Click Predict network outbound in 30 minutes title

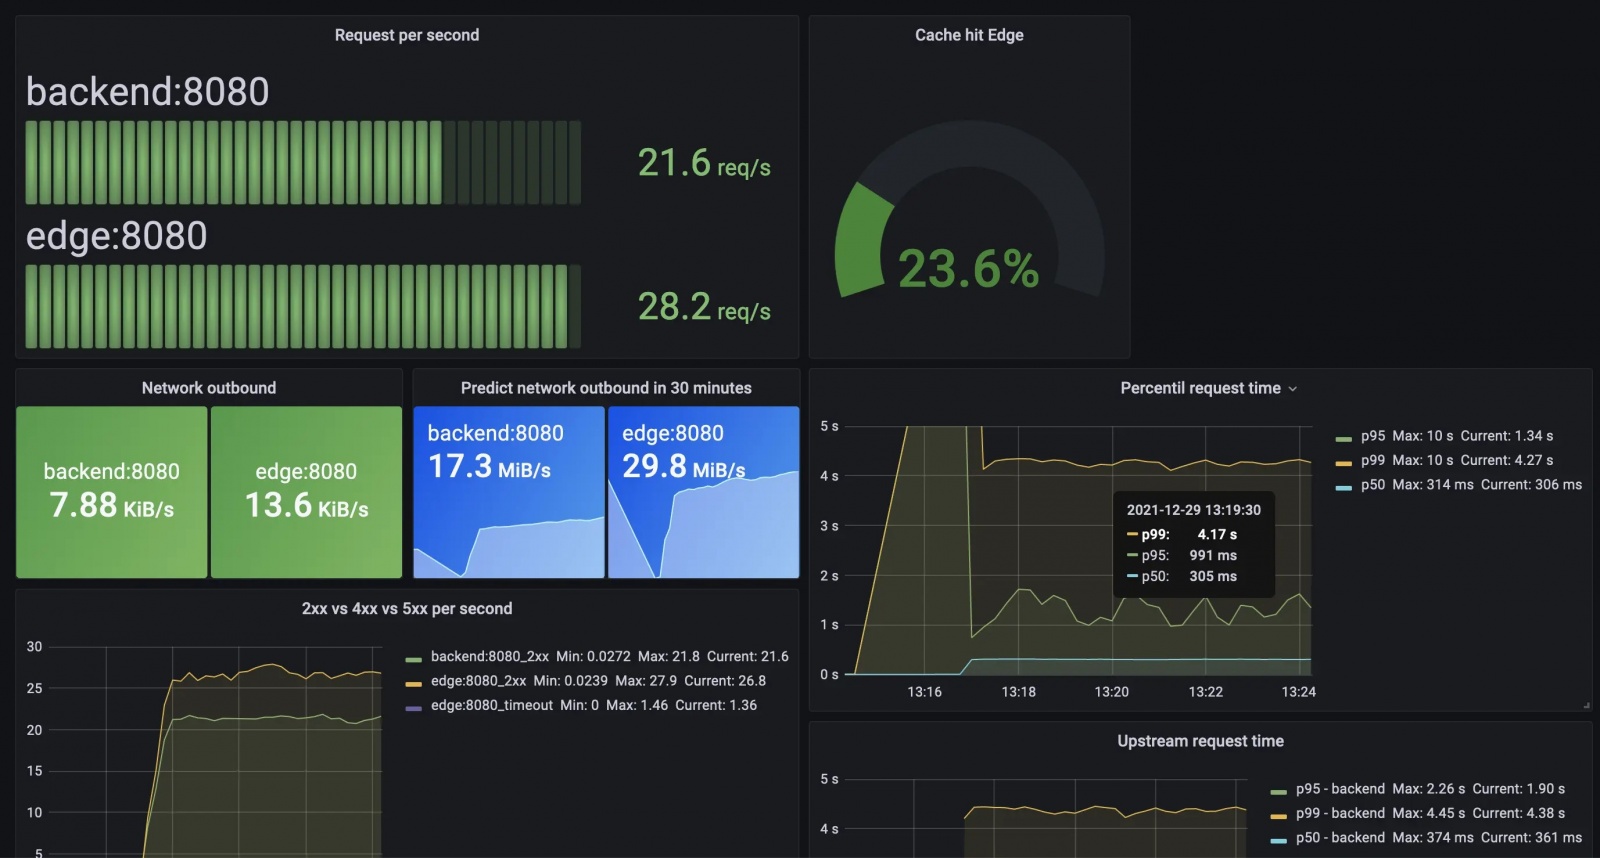(606, 388)
